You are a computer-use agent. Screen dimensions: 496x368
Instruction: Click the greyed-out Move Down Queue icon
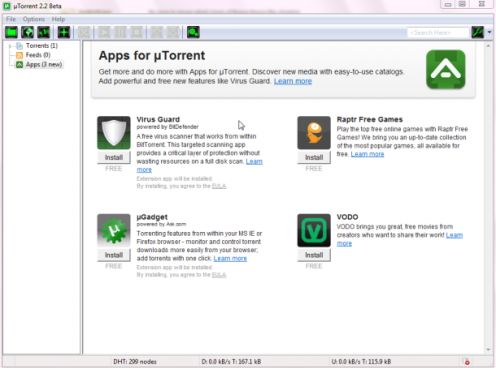tap(173, 32)
